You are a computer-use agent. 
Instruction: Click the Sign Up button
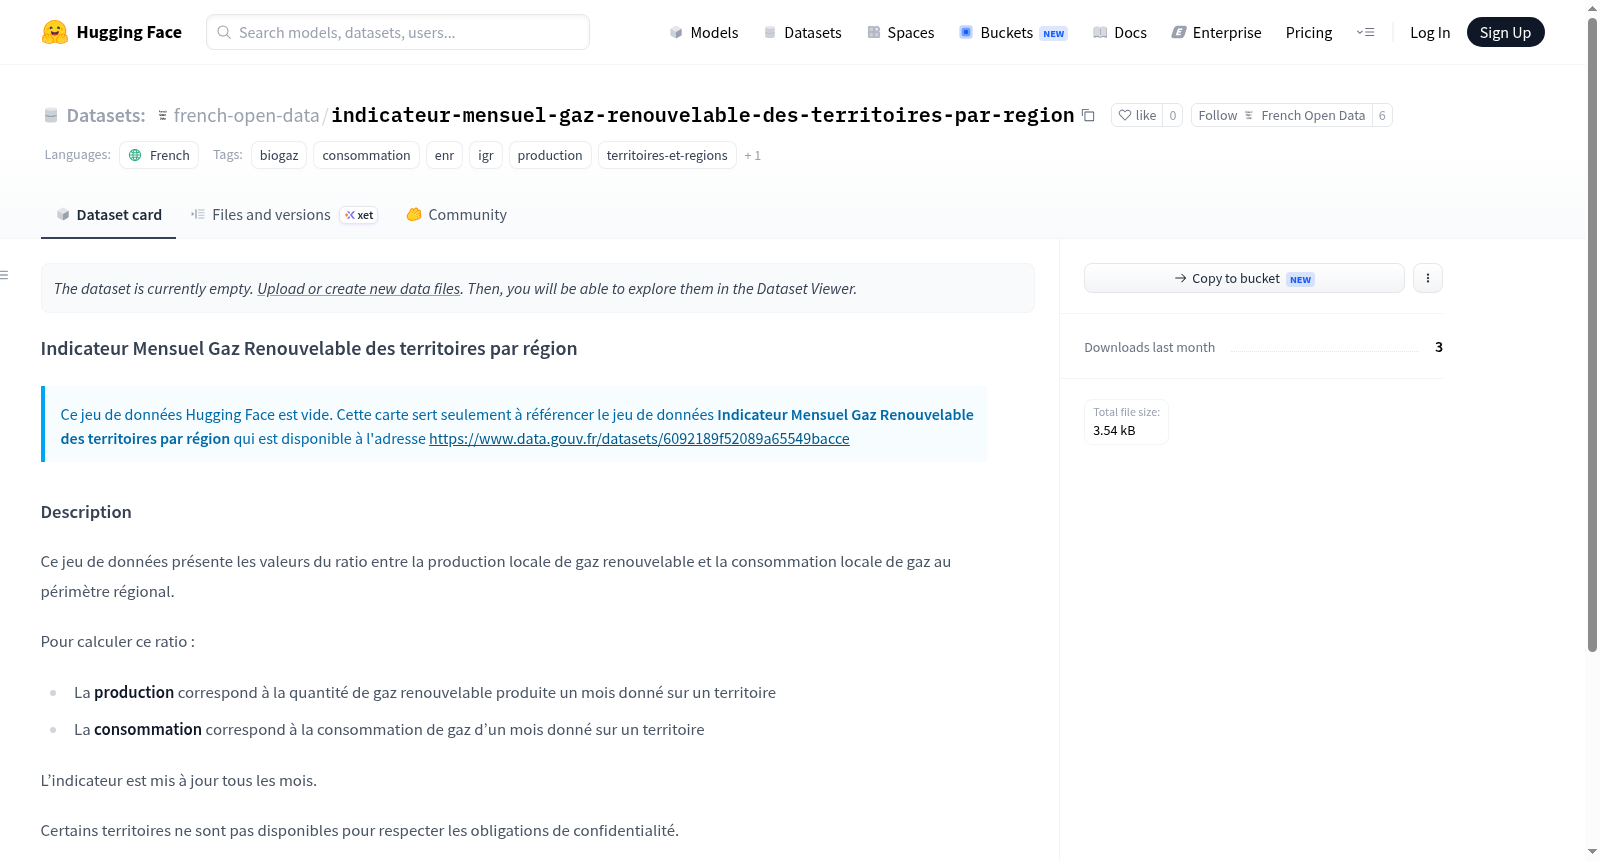(x=1505, y=32)
